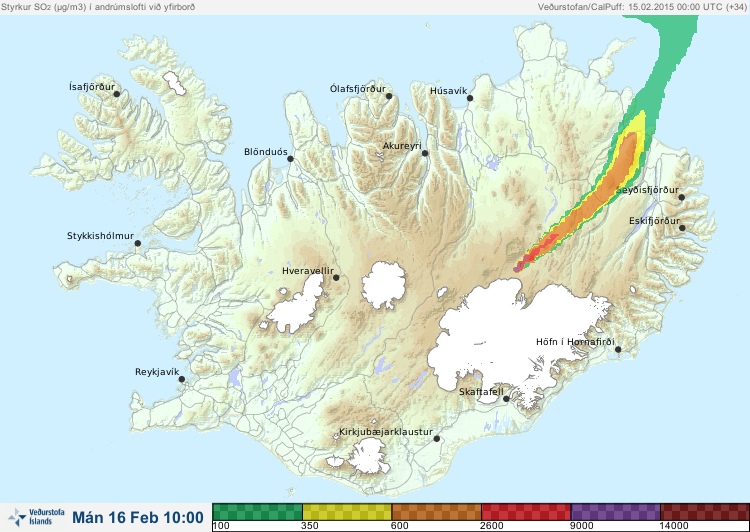Screen dimensions: 750x532
Task: Click the Mán 16 Feb 10:00 timestamp
Action: [x=138, y=517]
